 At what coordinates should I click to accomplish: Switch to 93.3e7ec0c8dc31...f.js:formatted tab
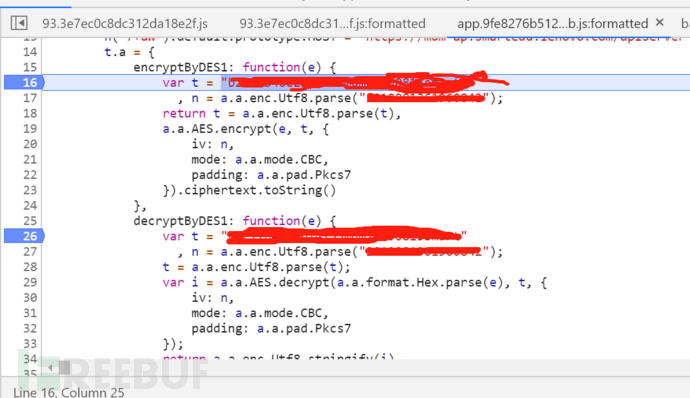(332, 23)
